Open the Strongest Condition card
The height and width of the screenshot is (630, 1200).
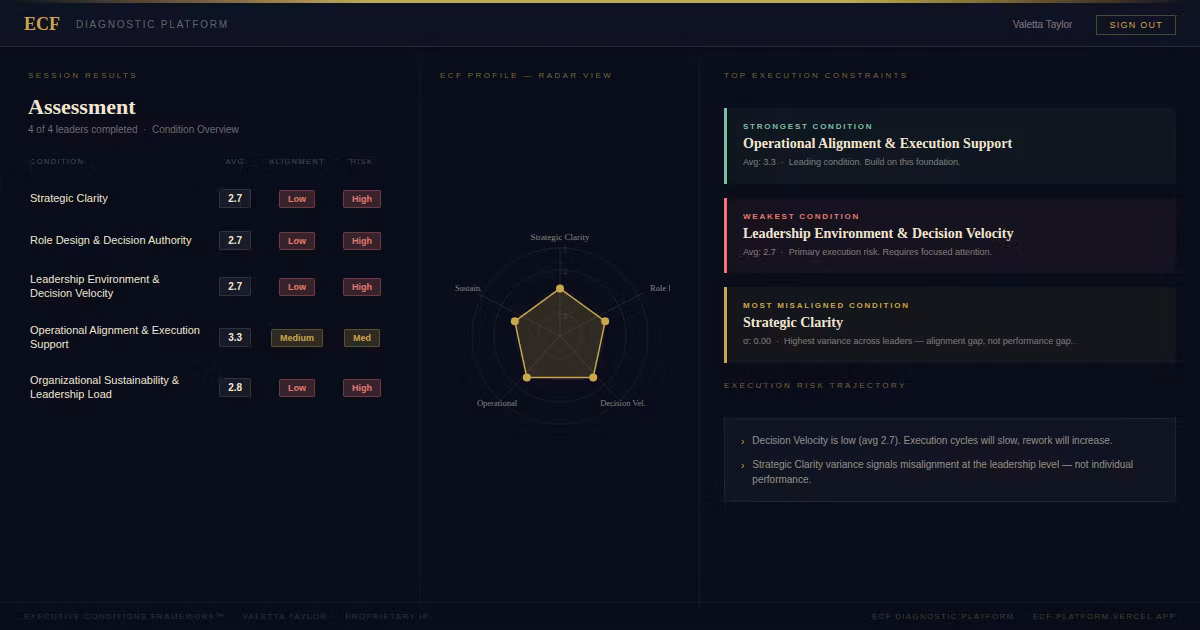pos(948,145)
